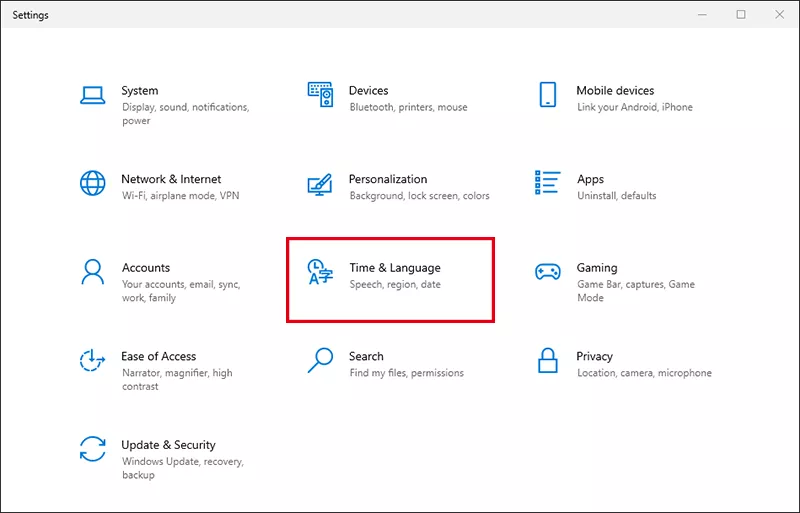This screenshot has width=800, height=513.
Task: Click the Search magnifying glass icon
Action: [x=320, y=360]
